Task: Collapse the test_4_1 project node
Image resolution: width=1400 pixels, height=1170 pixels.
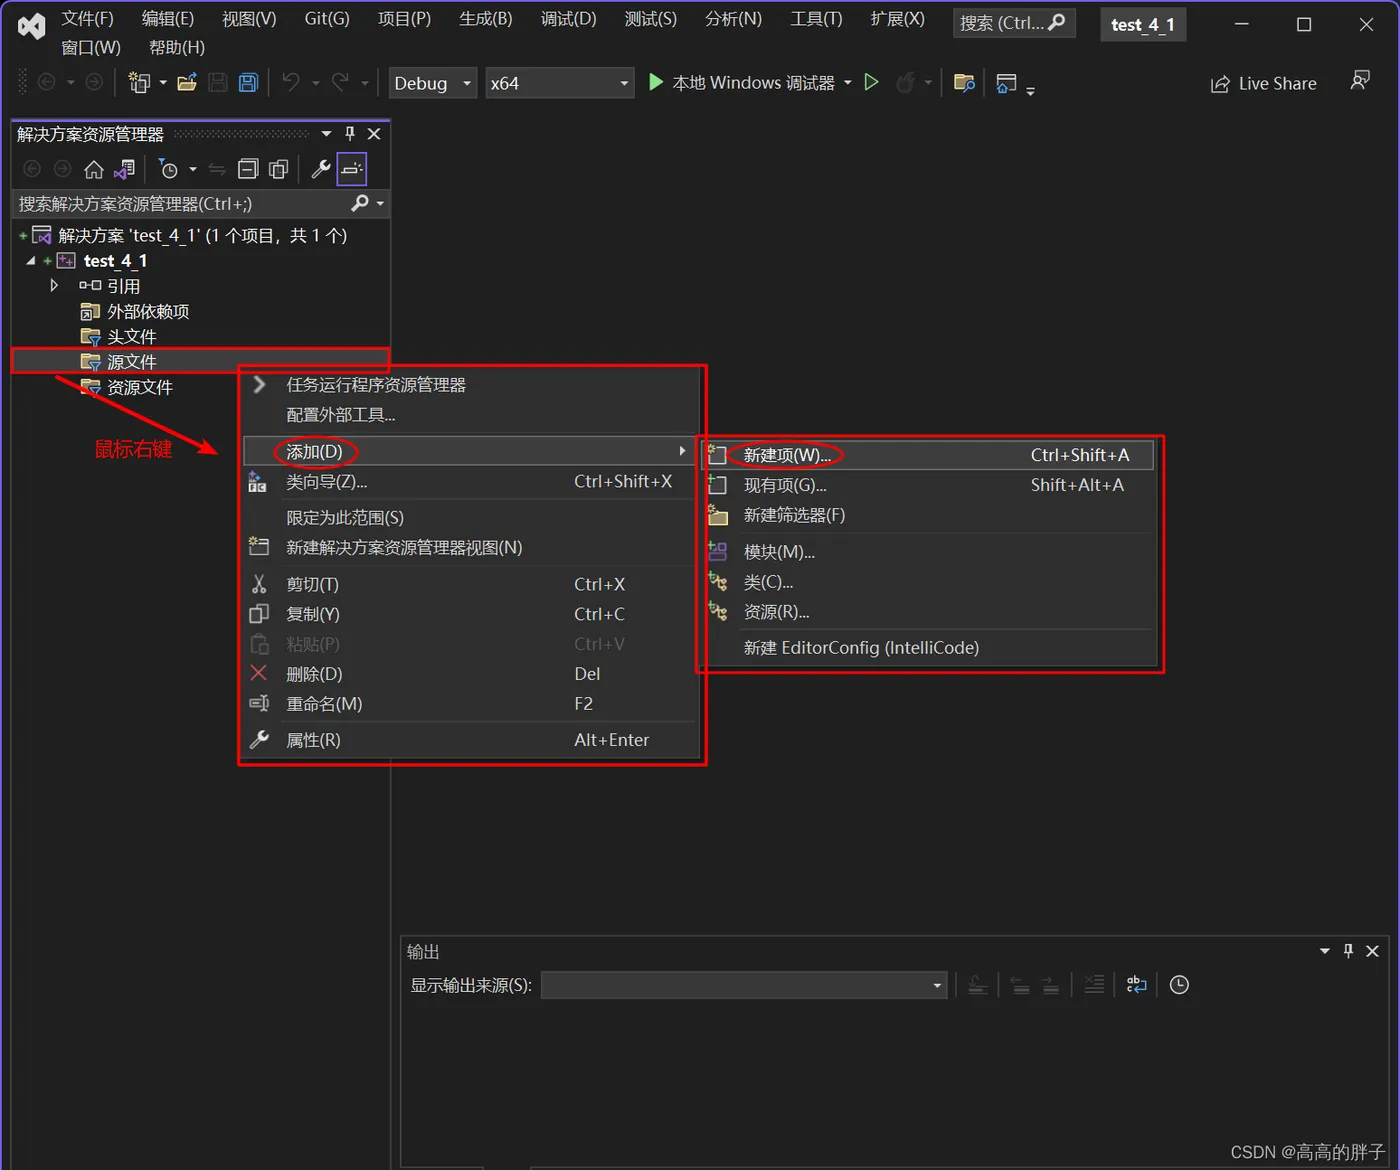Action: coord(30,260)
